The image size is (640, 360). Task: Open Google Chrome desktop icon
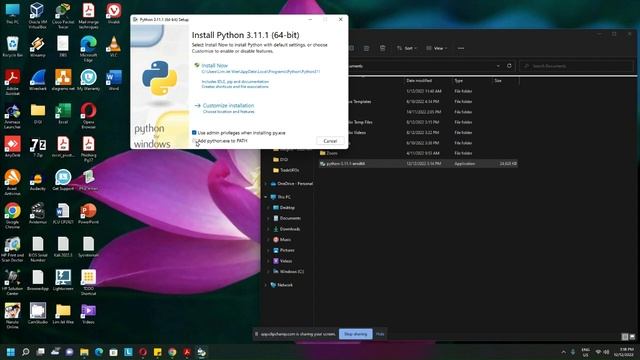(12, 216)
